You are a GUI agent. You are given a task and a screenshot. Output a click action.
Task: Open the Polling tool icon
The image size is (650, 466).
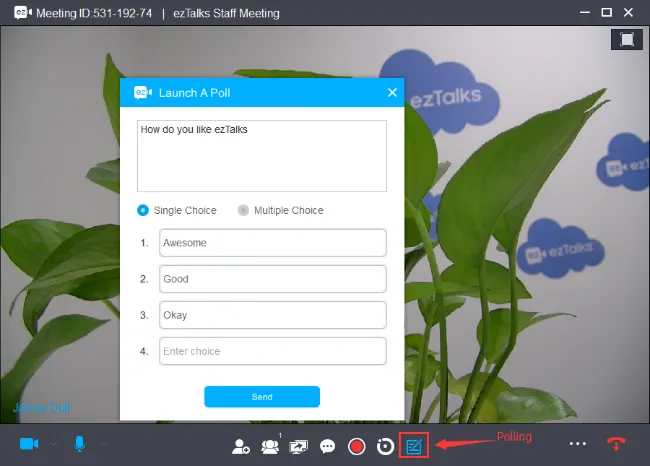click(x=414, y=446)
